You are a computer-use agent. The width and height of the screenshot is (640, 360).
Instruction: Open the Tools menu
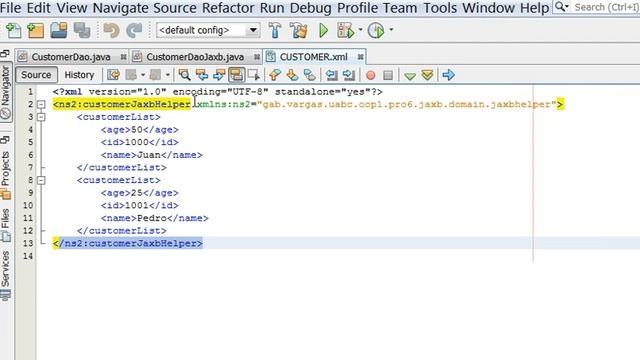click(440, 7)
